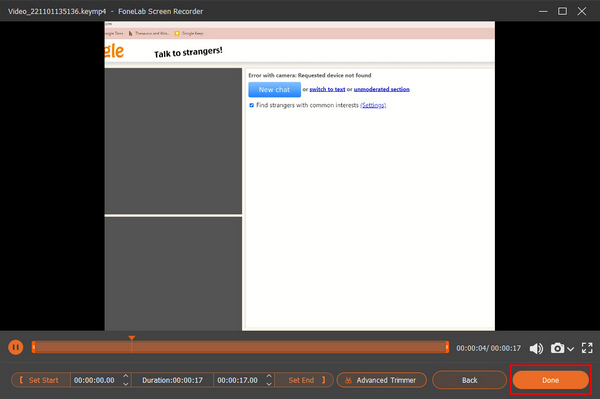
Task: Click the Done button
Action: [x=551, y=380]
